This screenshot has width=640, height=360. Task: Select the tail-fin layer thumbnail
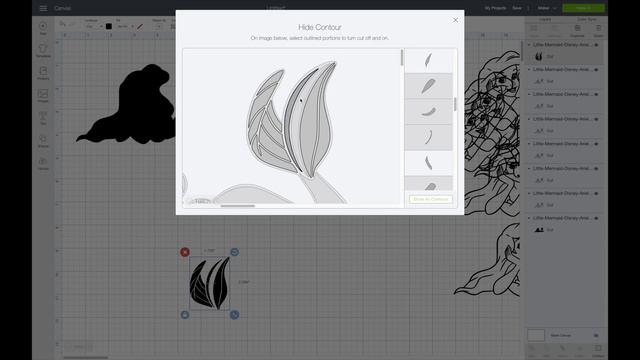(539, 57)
